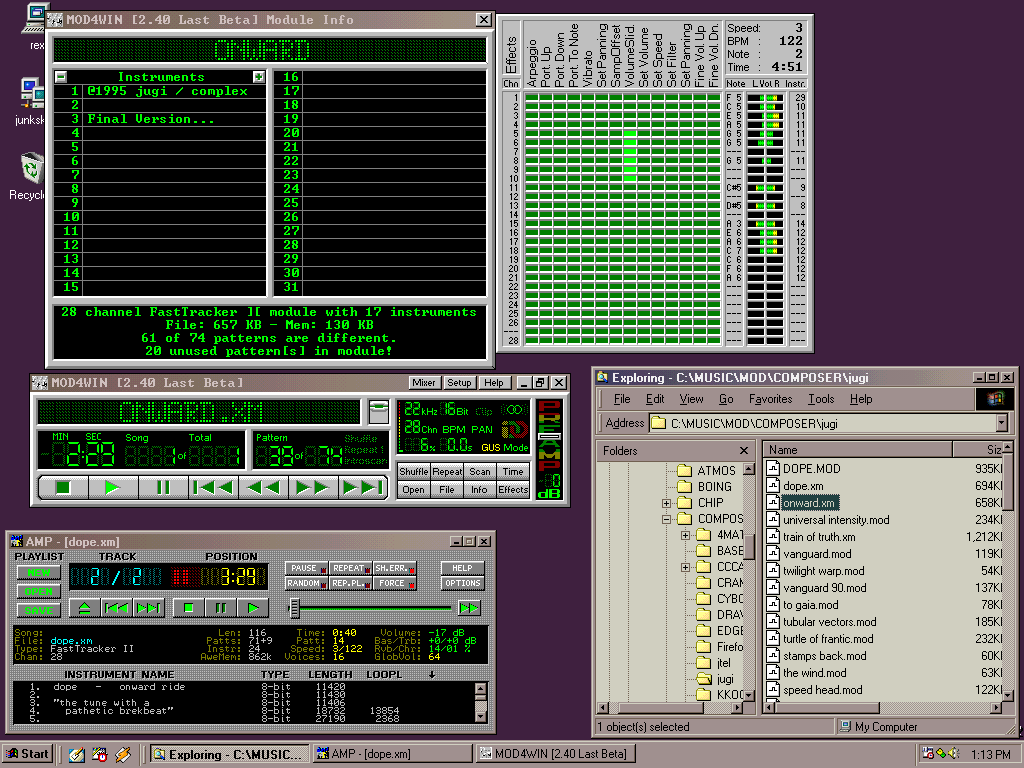Toggle intro Scan mode in MOD4WIN
Image resolution: width=1024 pixels, height=768 pixels.
tap(479, 472)
